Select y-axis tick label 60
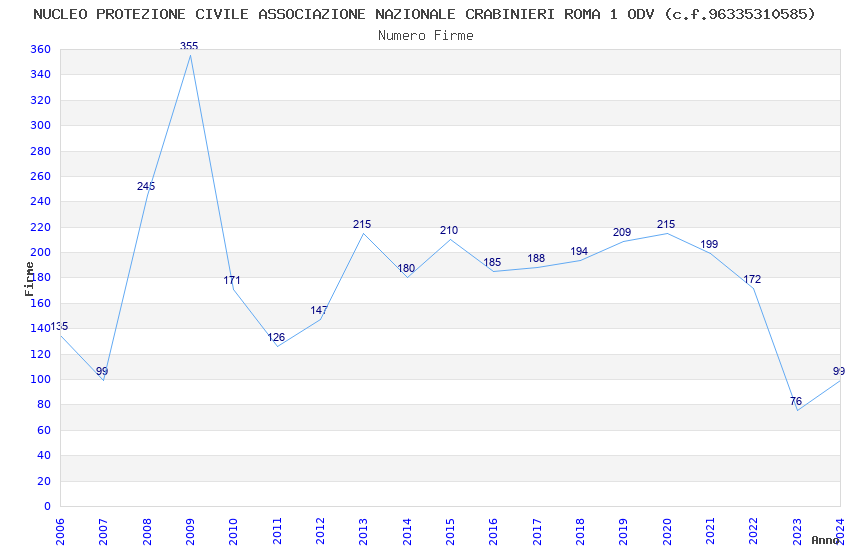The image size is (850, 550). coord(44,430)
